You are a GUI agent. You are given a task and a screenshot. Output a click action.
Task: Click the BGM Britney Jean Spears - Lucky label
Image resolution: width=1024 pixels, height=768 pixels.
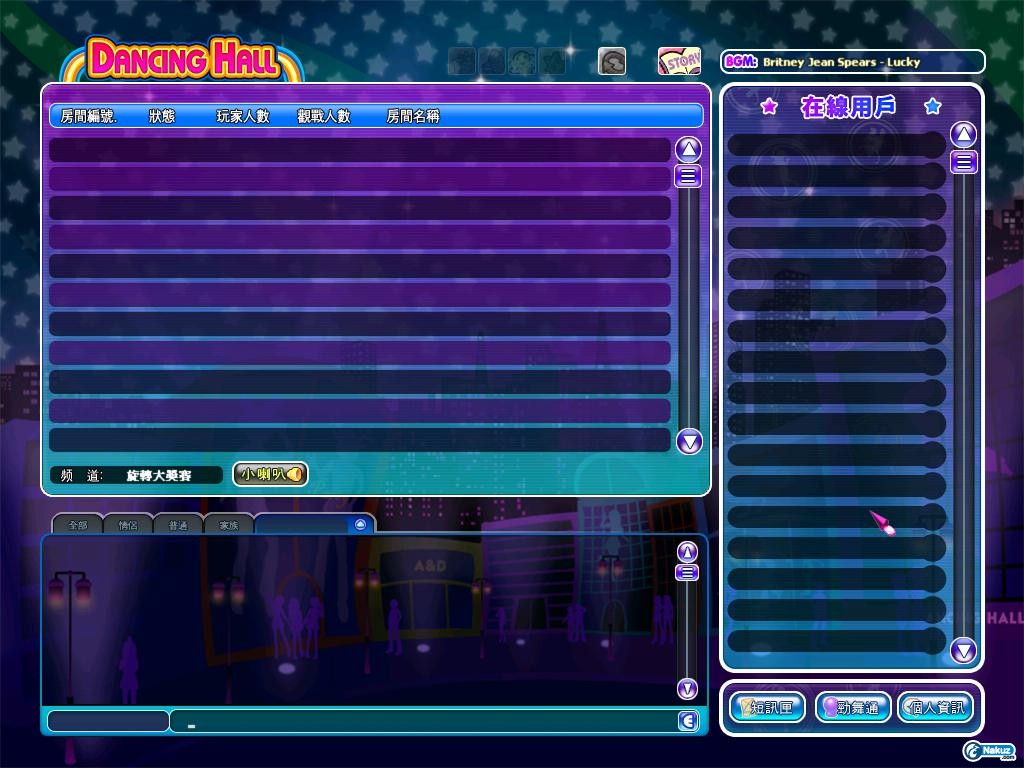click(x=853, y=62)
